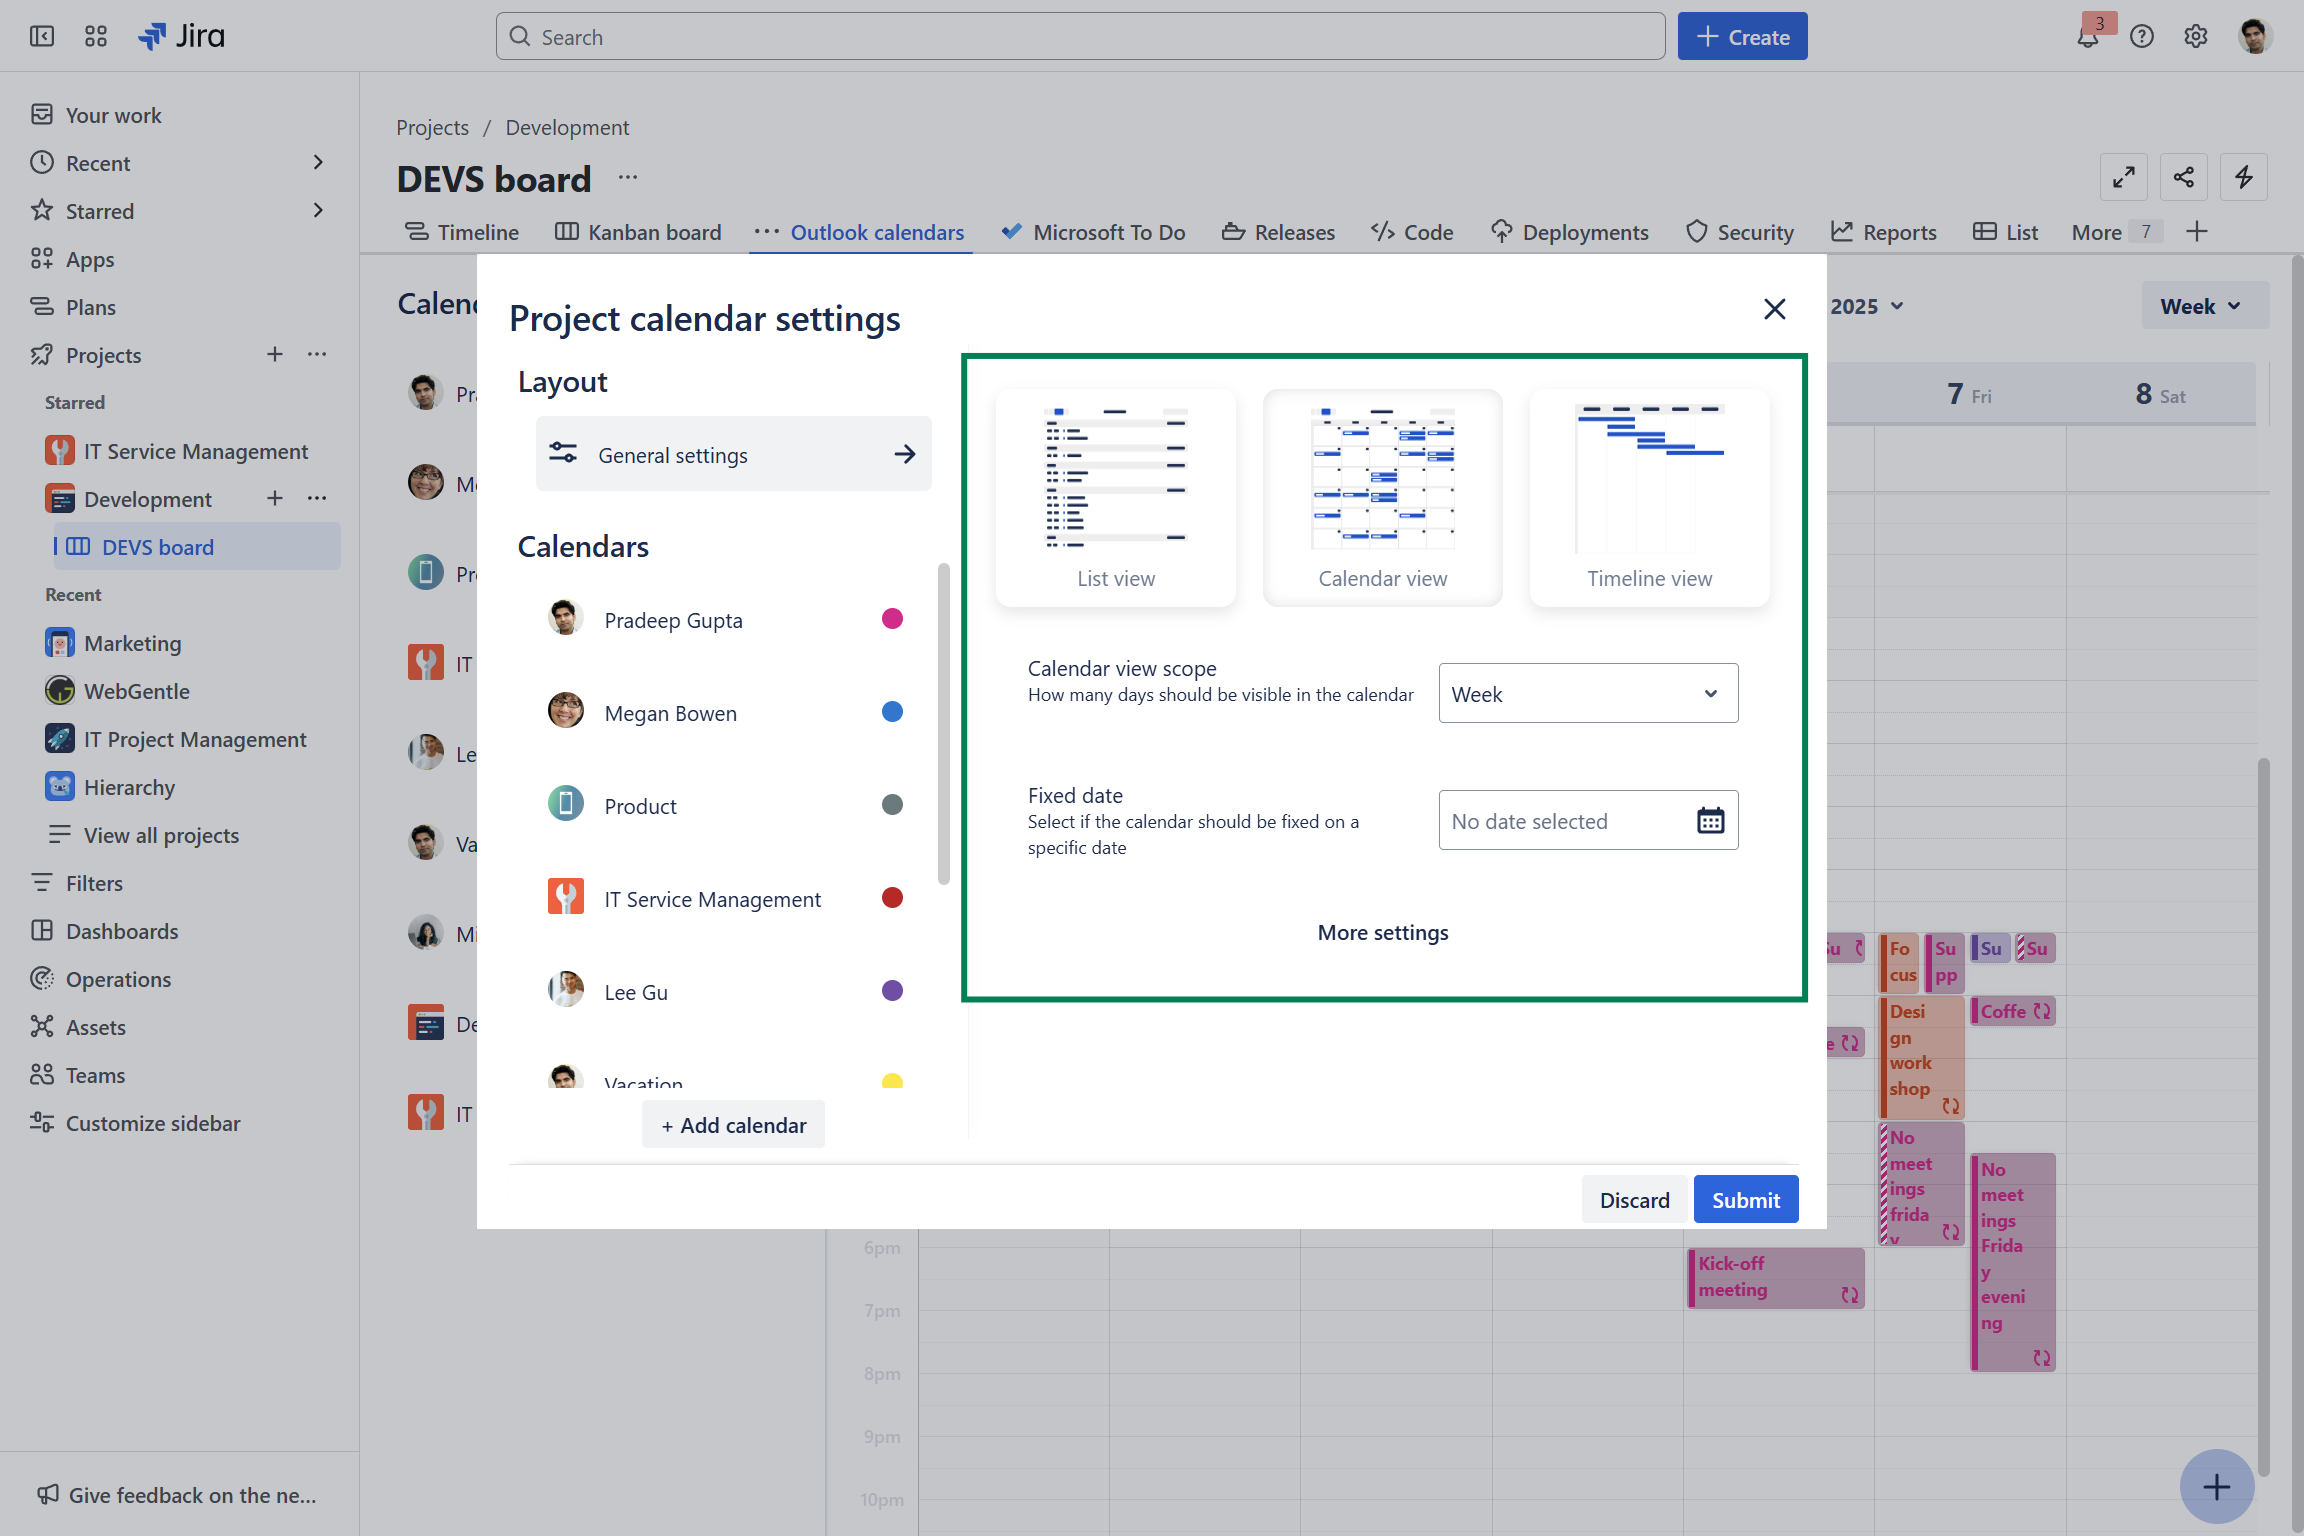Select the List view layout option
Screen dimensions: 2304x1536
(x=1116, y=497)
